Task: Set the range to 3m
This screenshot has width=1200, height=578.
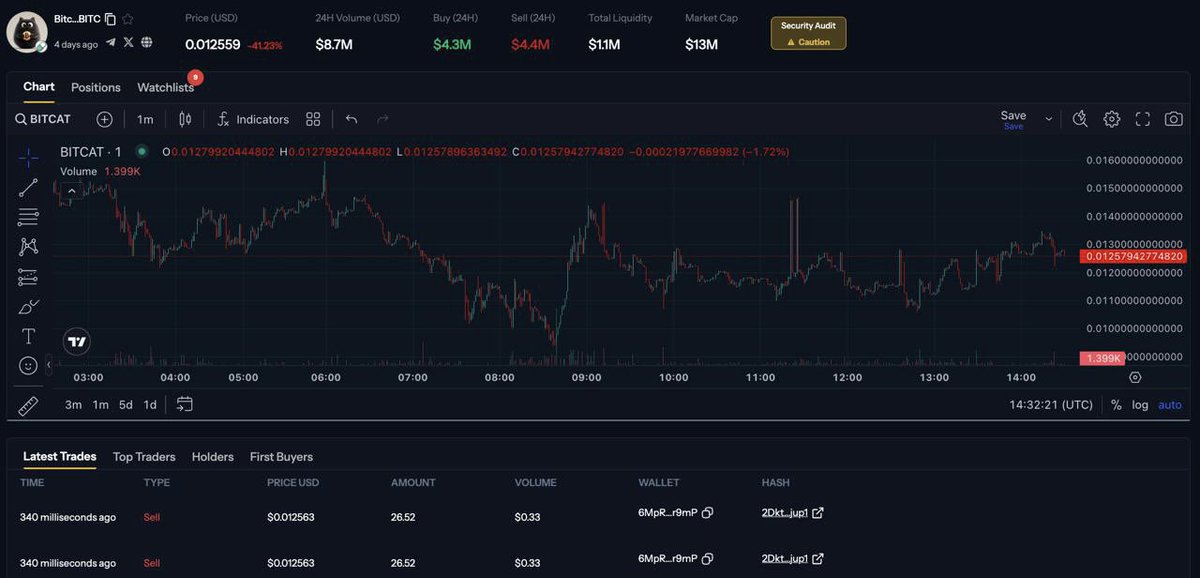Action: click(x=73, y=405)
